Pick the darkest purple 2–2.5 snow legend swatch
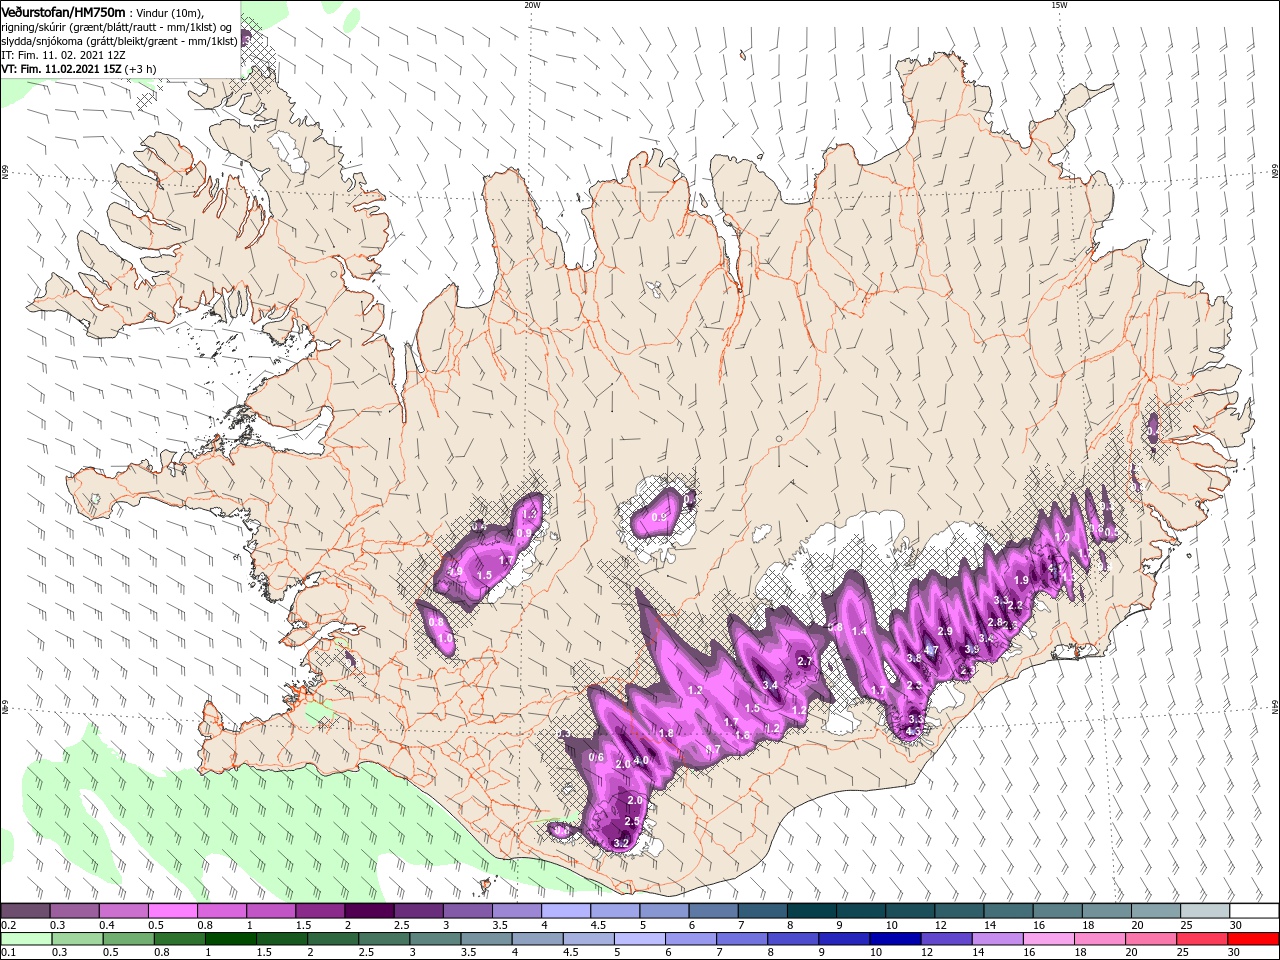This screenshot has width=1280, height=960. 369,911
